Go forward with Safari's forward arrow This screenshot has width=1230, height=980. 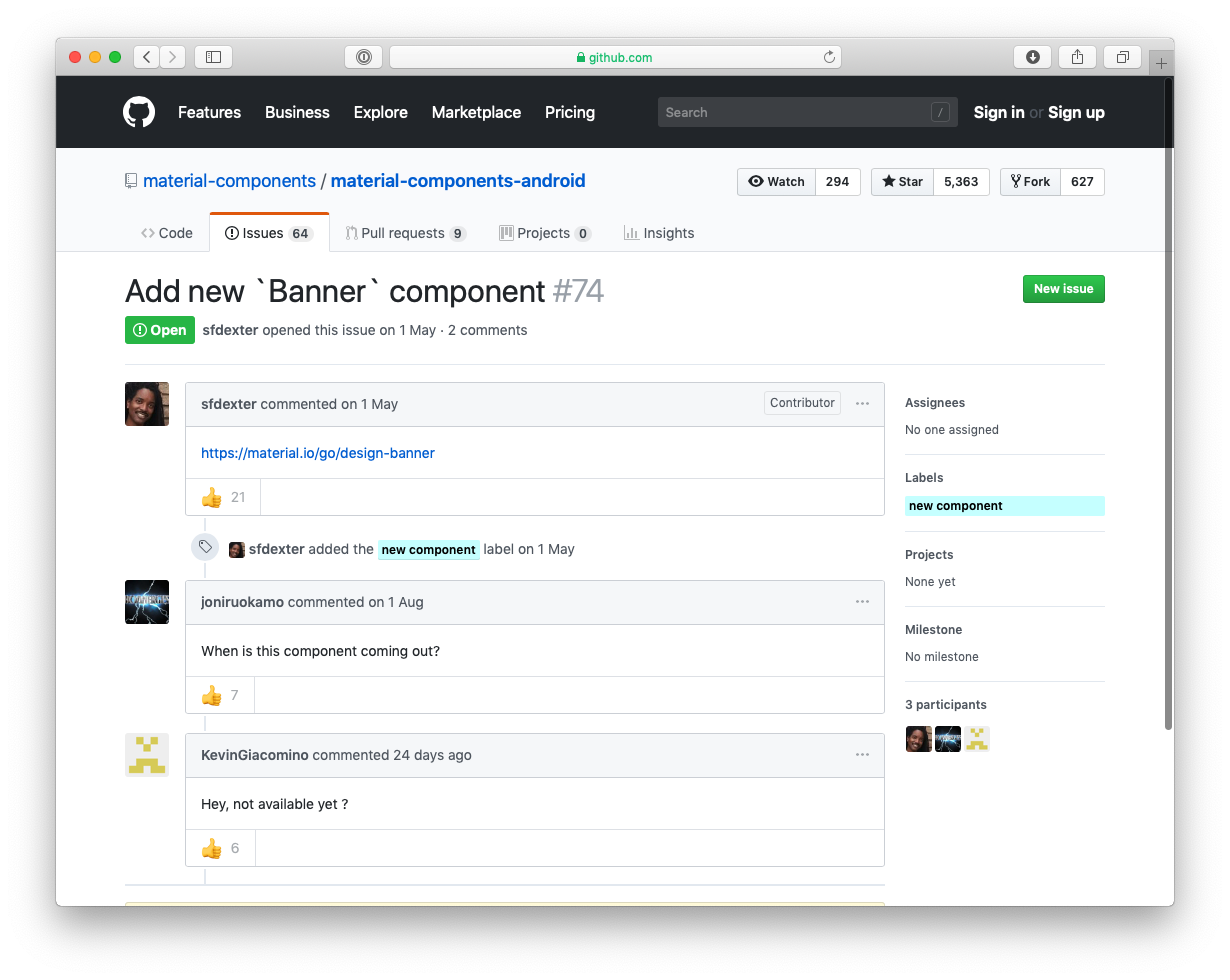[x=173, y=57]
